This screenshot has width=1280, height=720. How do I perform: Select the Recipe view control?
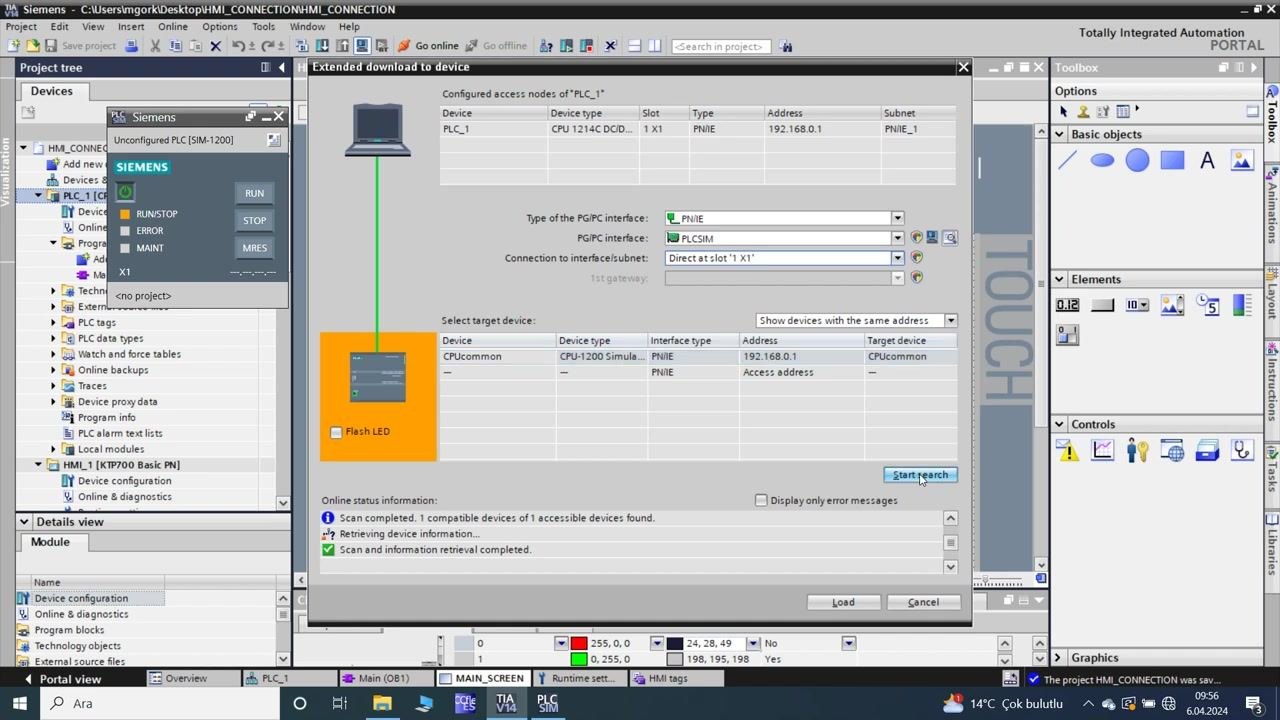tap(1207, 451)
